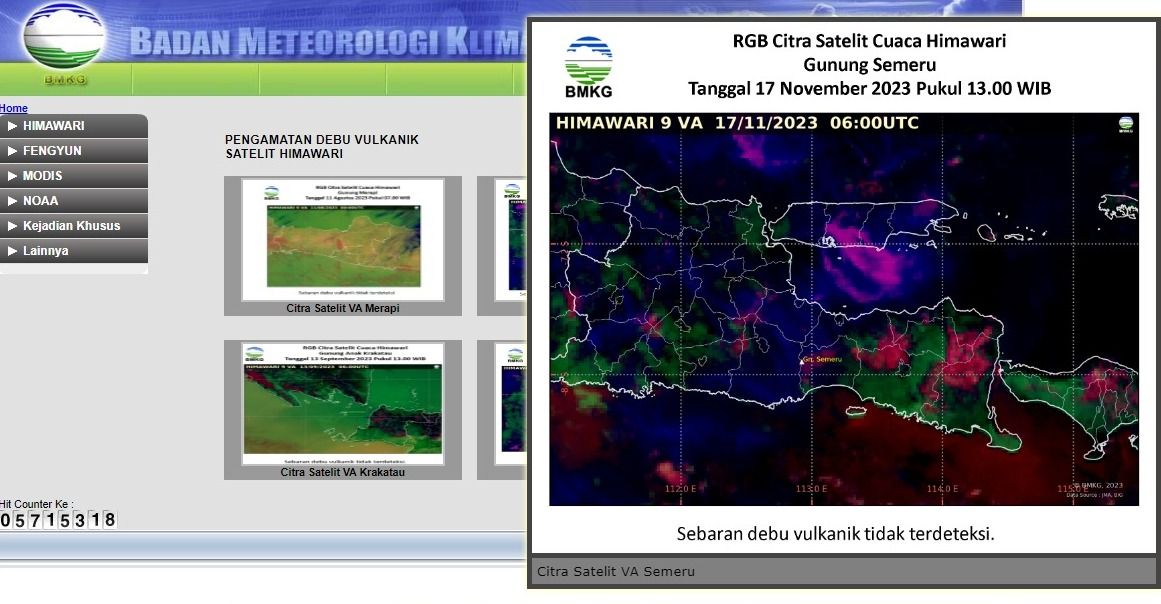The height and width of the screenshot is (604, 1161).
Task: Click the HIMAWARI 9 VA timestamp label
Action: point(737,123)
